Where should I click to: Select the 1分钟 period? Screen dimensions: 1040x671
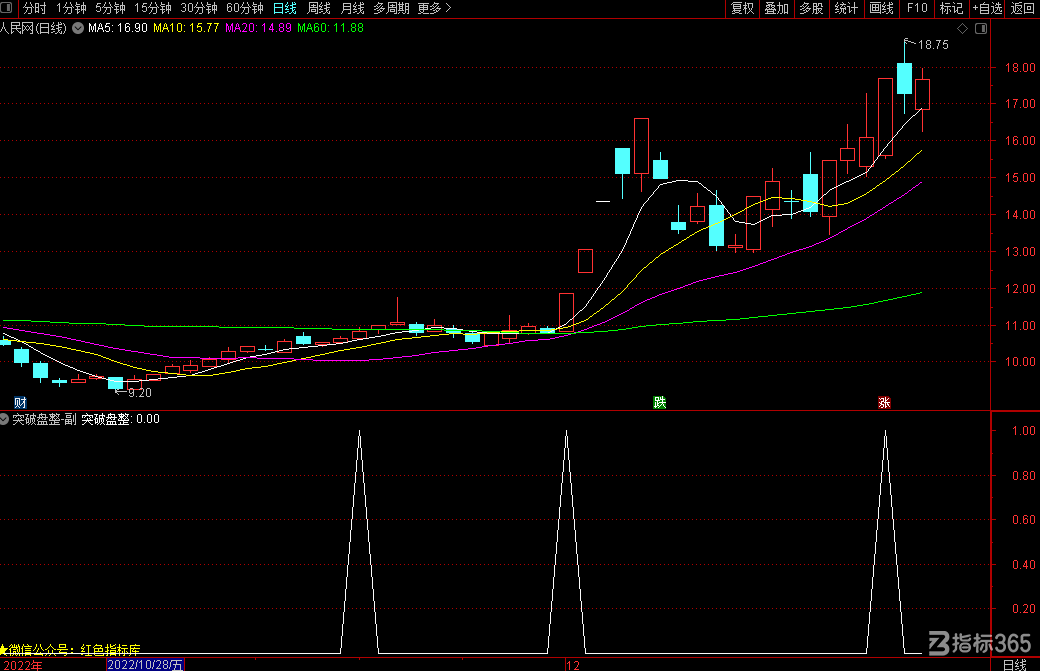[x=71, y=8]
